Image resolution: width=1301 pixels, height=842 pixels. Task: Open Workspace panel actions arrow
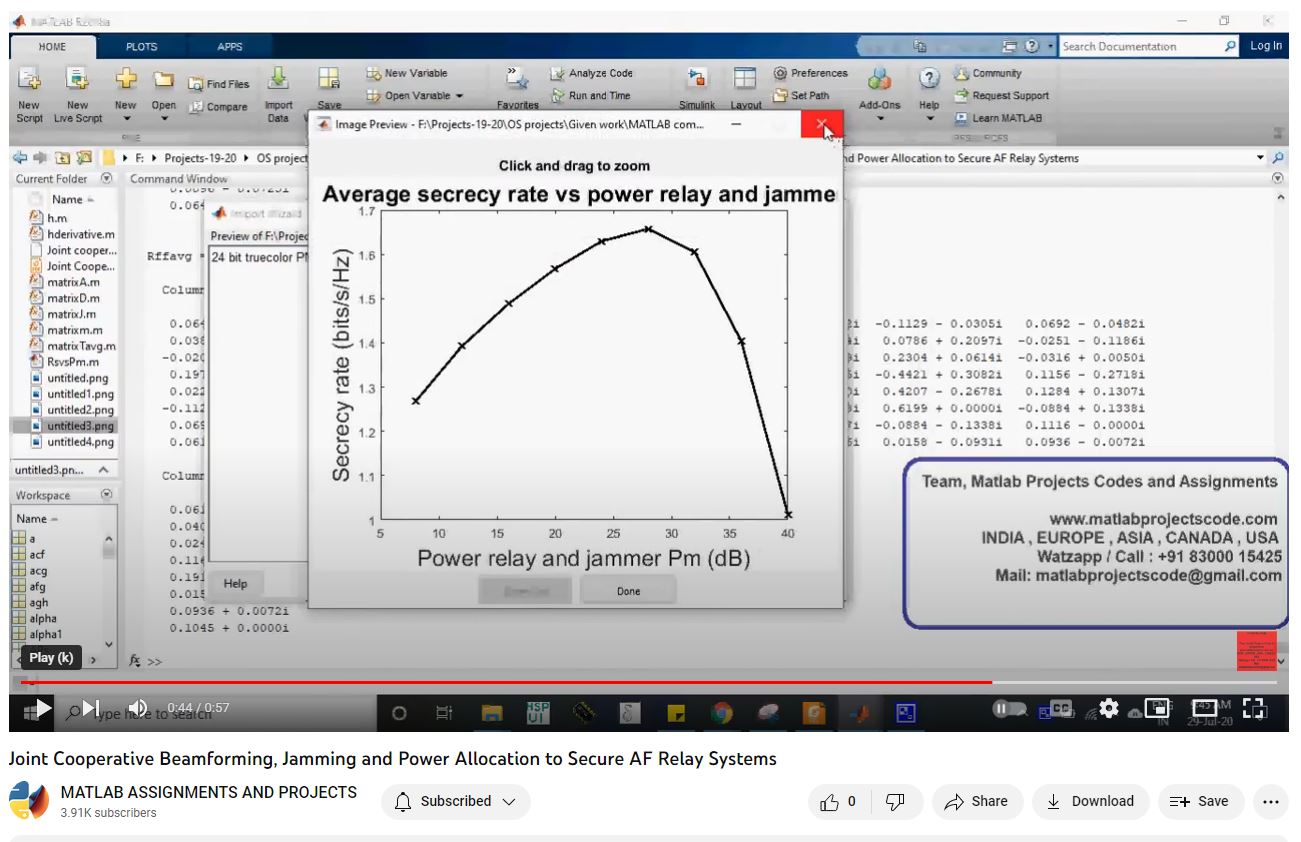106,495
